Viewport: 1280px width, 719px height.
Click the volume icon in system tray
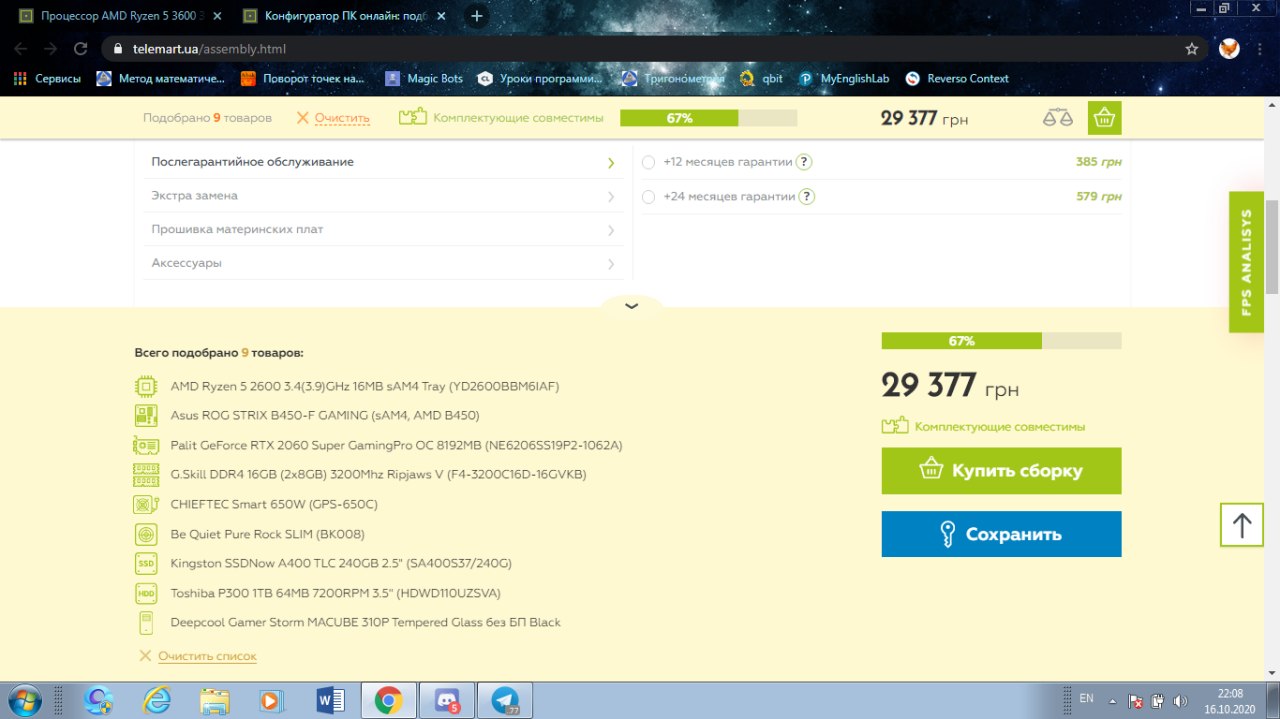1180,701
